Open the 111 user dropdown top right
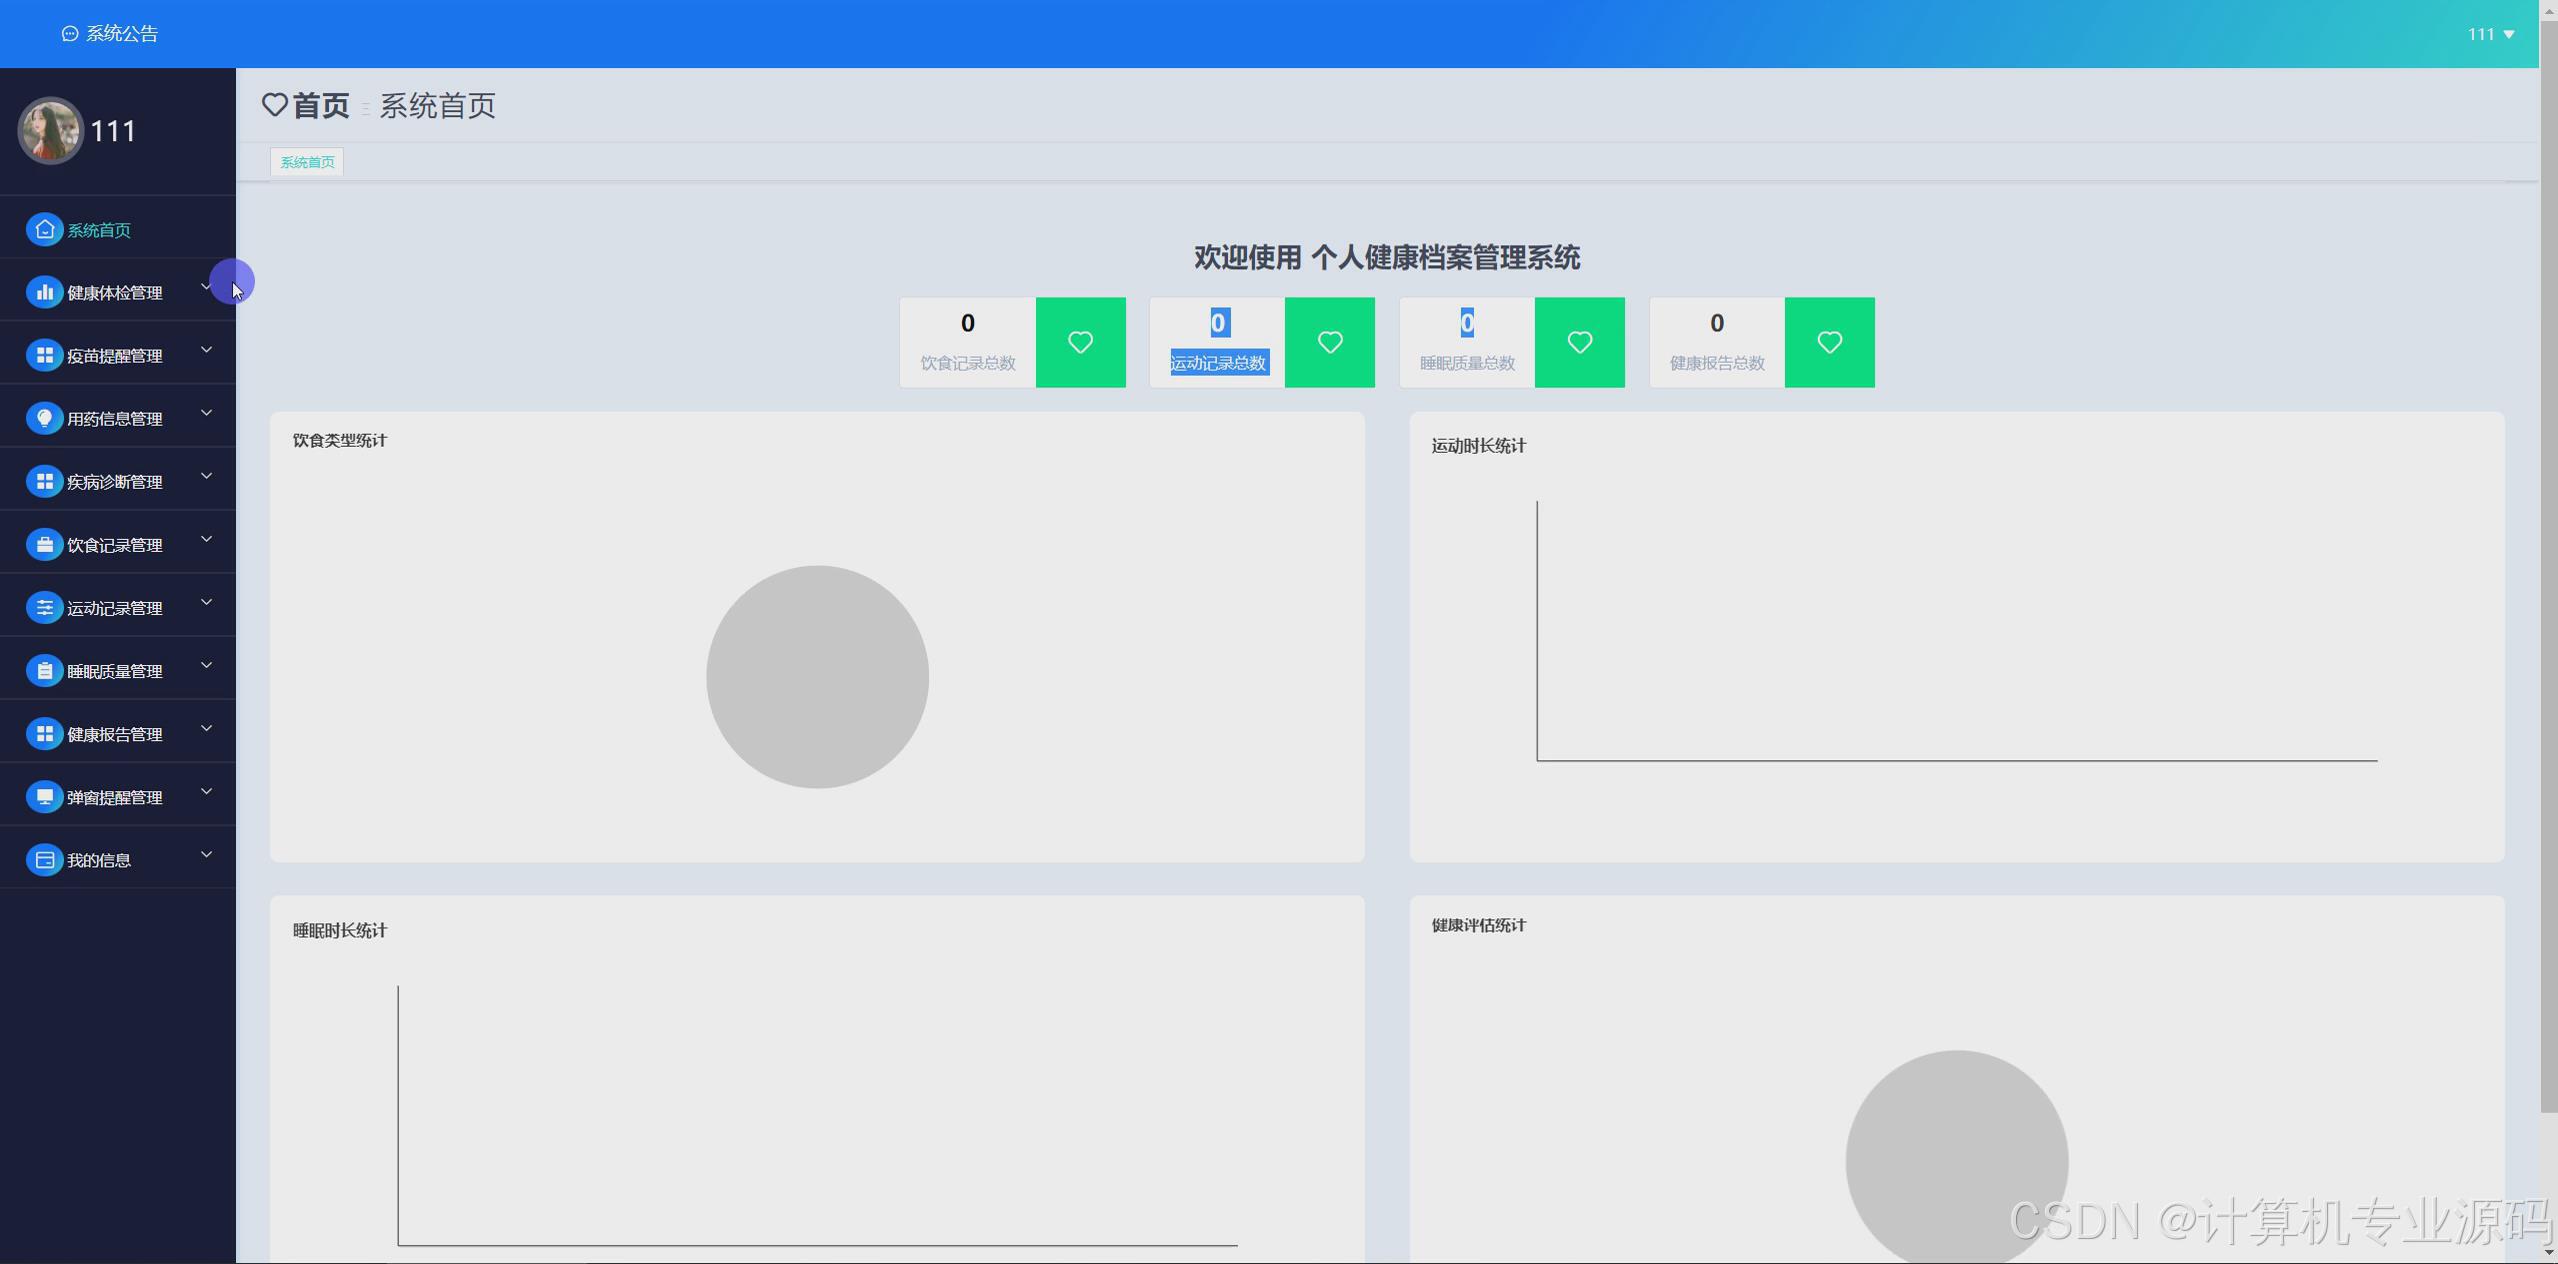The height and width of the screenshot is (1264, 2558). pos(2492,33)
